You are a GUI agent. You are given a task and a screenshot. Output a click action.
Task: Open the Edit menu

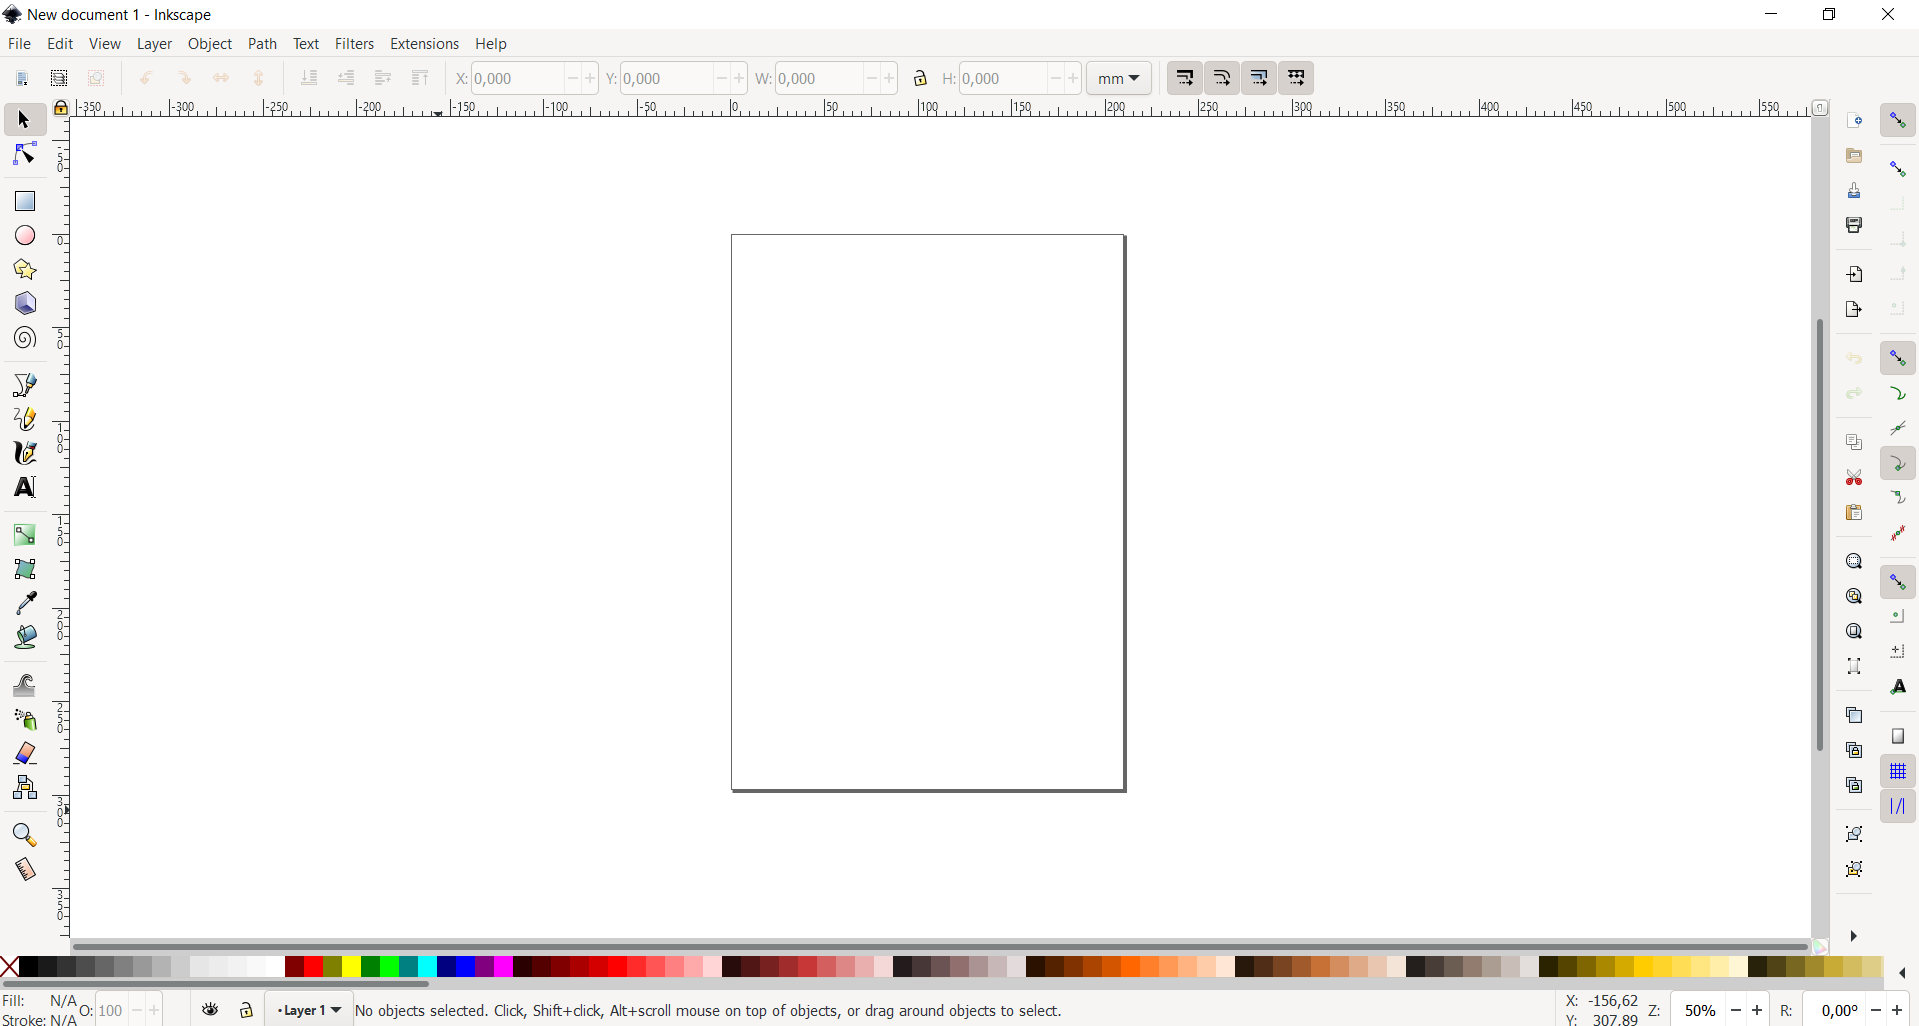[x=60, y=44]
